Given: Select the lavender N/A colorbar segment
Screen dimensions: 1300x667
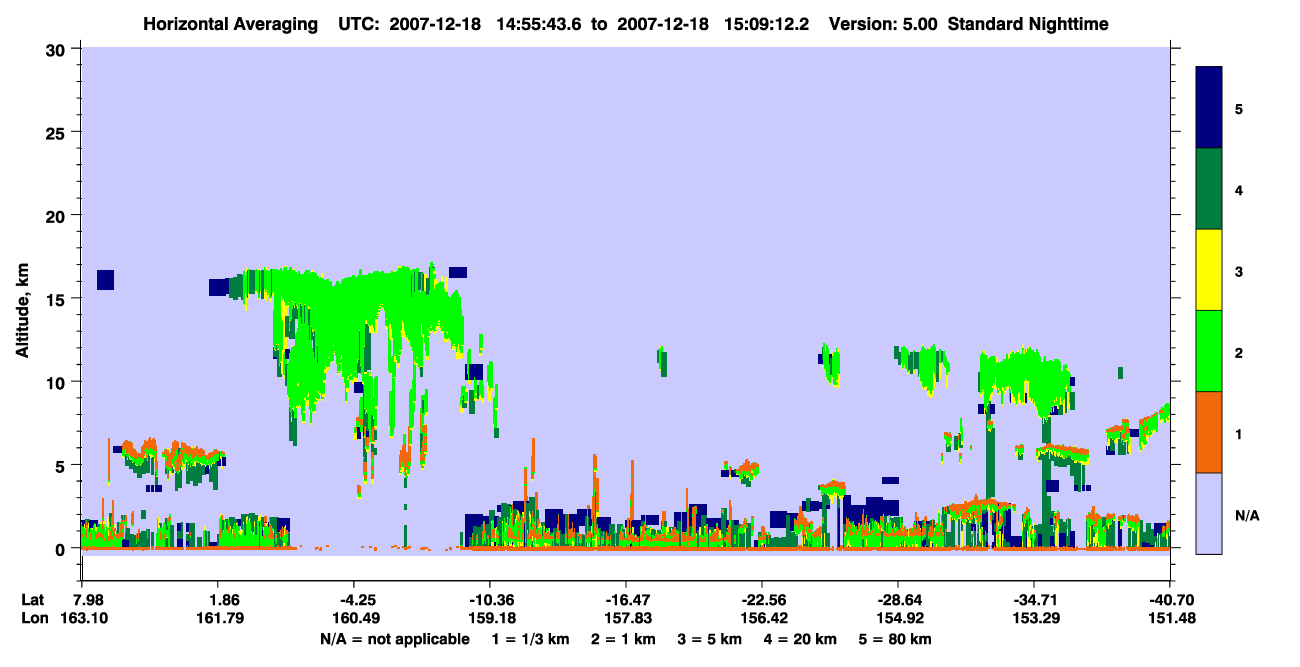Looking at the screenshot, I should click(1209, 513).
